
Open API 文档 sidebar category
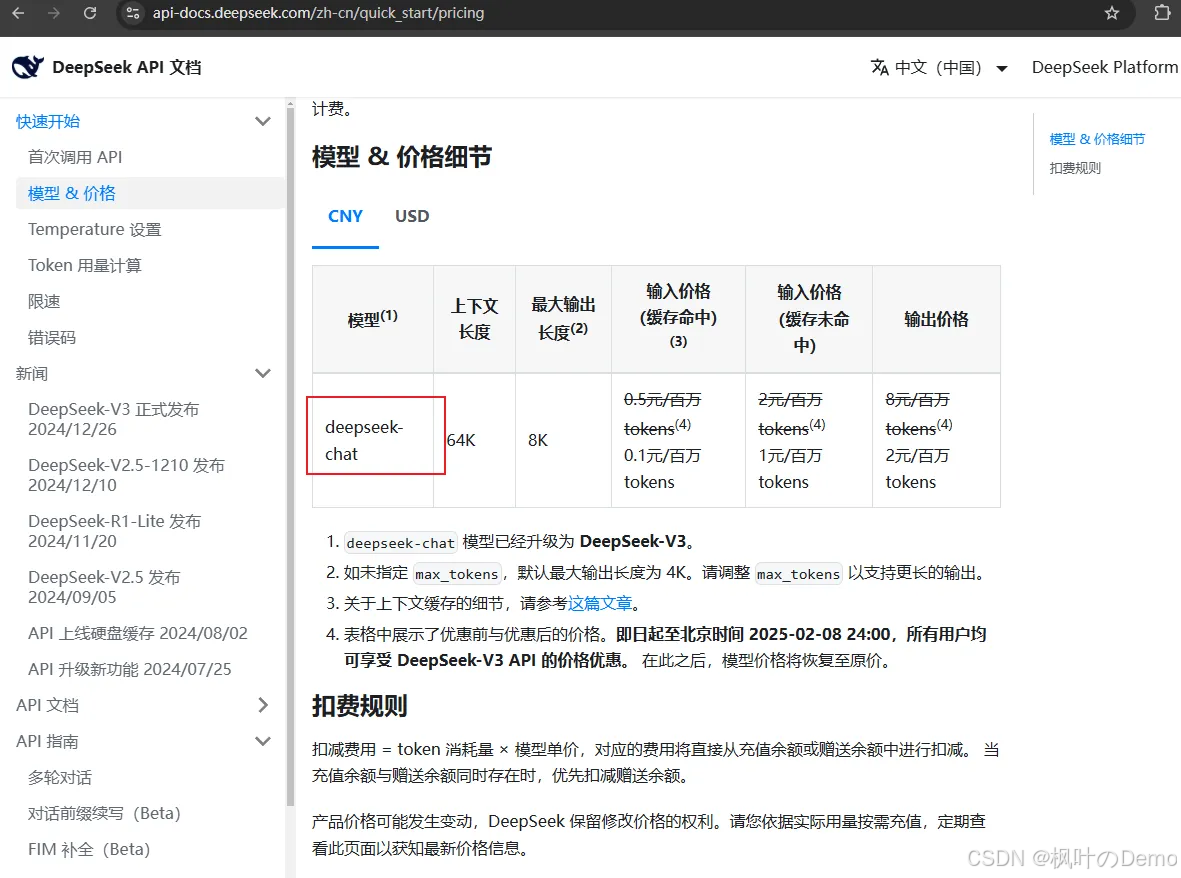pyautogui.click(x=47, y=705)
